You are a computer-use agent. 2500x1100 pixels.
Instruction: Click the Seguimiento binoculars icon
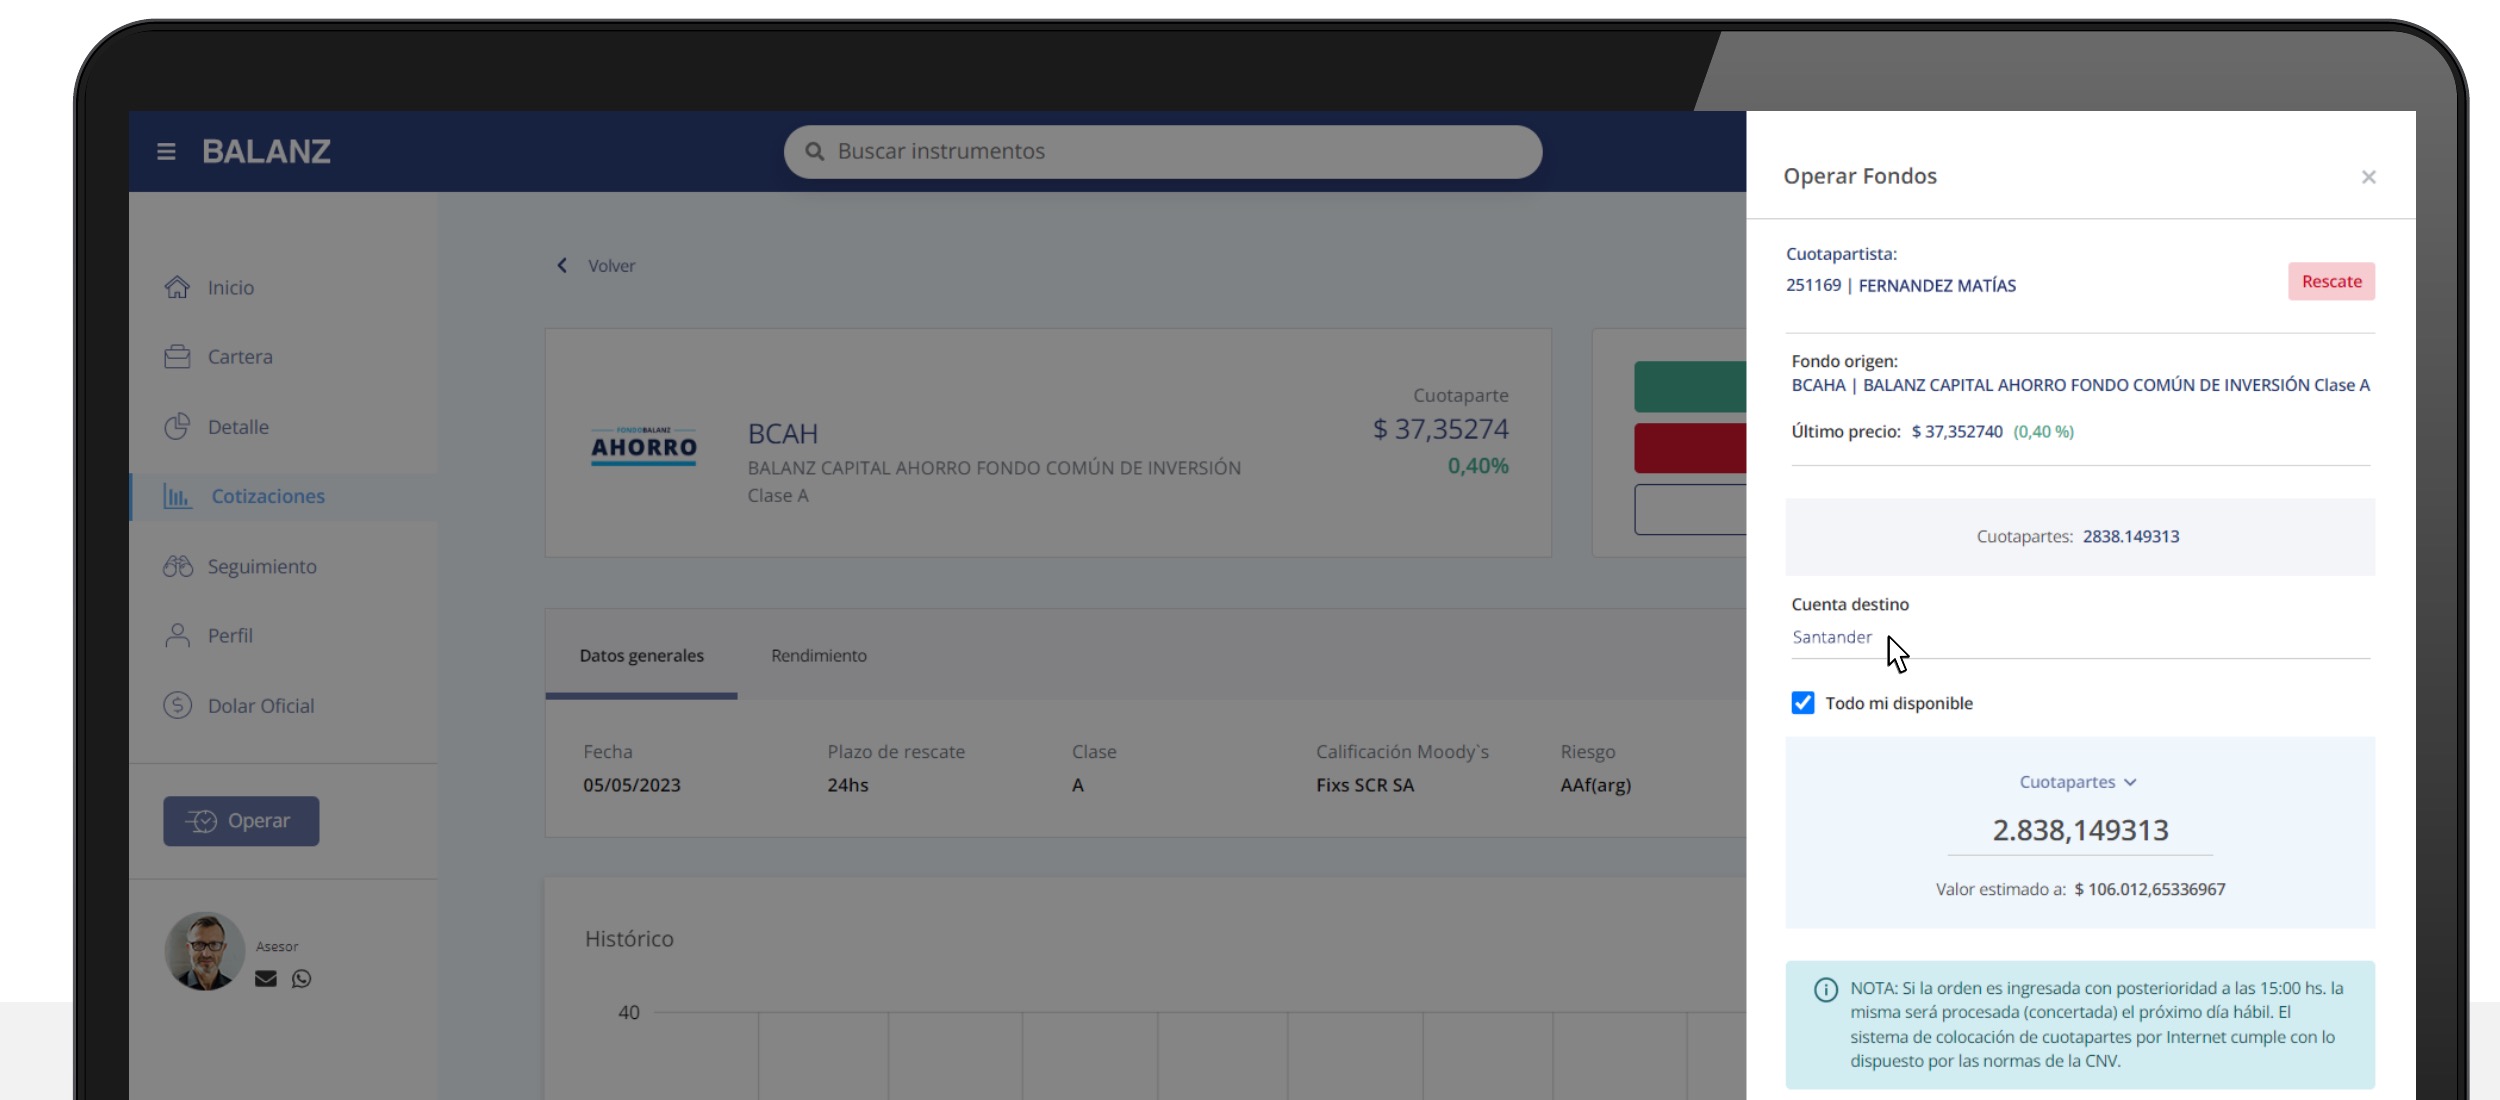[x=178, y=566]
